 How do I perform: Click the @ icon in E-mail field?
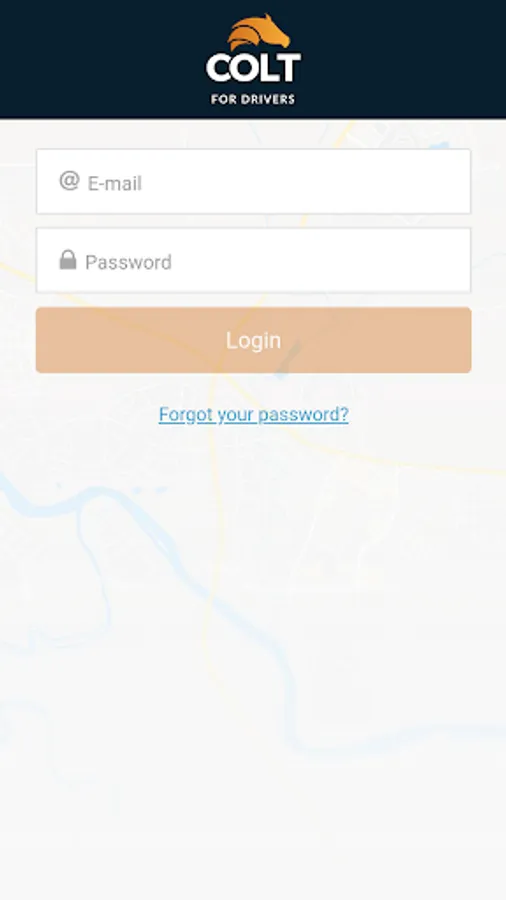click(69, 181)
